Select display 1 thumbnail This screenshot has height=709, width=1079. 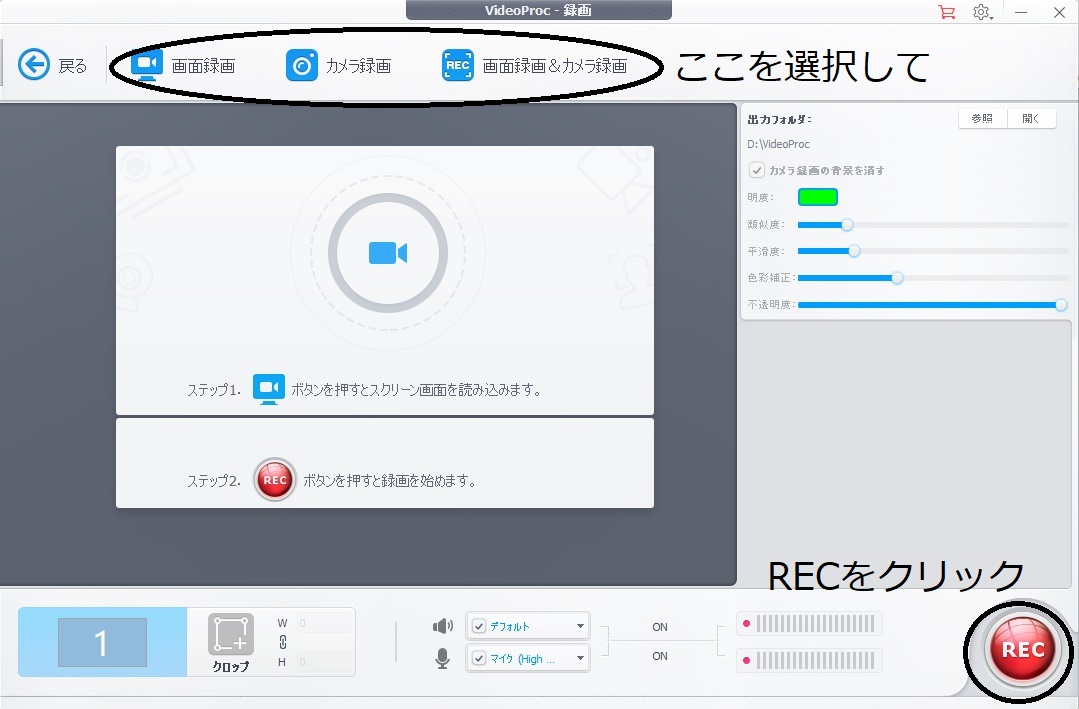pyautogui.click(x=102, y=642)
